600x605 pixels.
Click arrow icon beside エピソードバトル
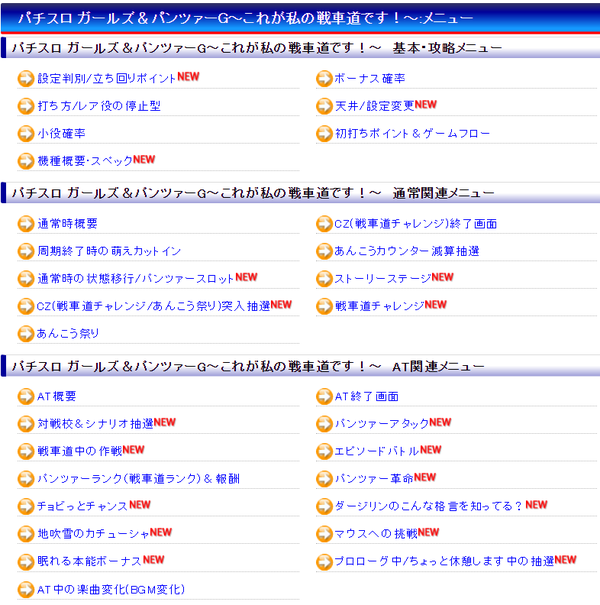click(x=324, y=451)
